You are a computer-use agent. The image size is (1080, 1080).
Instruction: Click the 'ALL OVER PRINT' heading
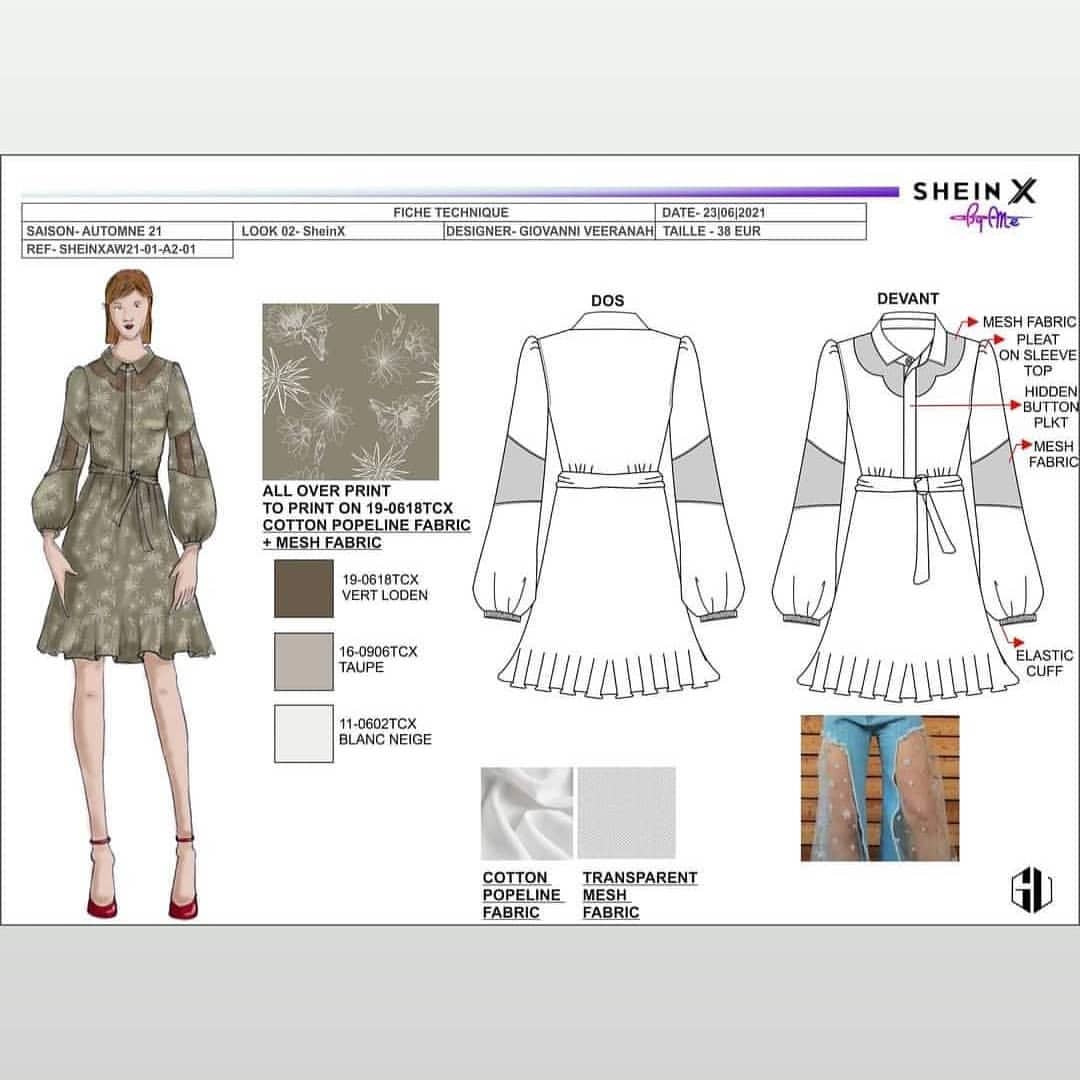coord(326,491)
